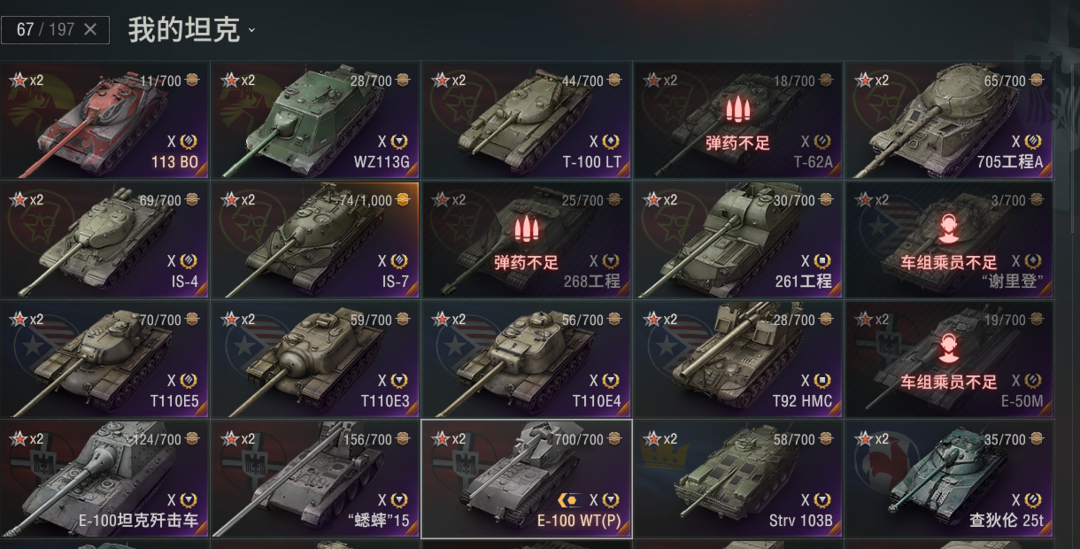Click crew shortage headset icon on E-50M

948,349
